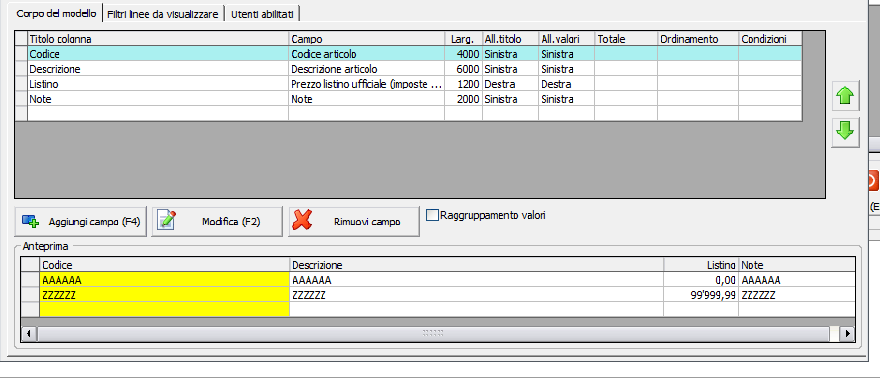Click Modifica (F2) button
The image size is (880, 378).
click(x=217, y=222)
